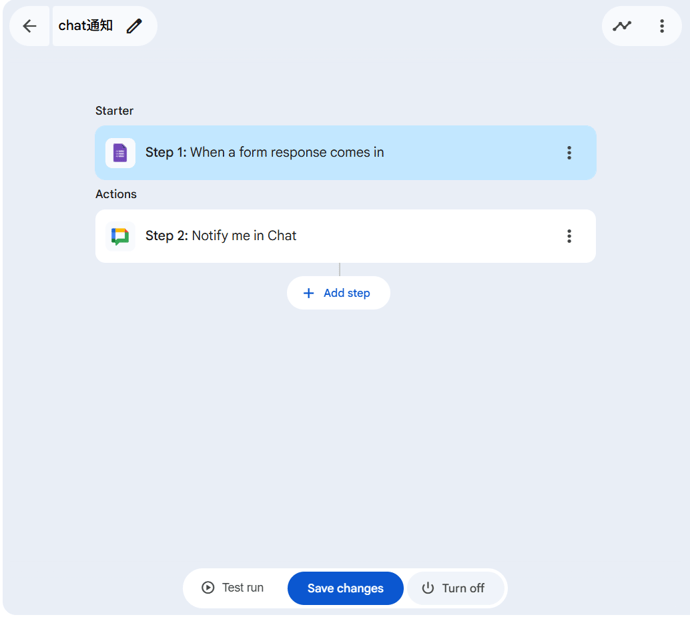The width and height of the screenshot is (690, 617).
Task: Save changes to the flow
Action: pyautogui.click(x=345, y=588)
